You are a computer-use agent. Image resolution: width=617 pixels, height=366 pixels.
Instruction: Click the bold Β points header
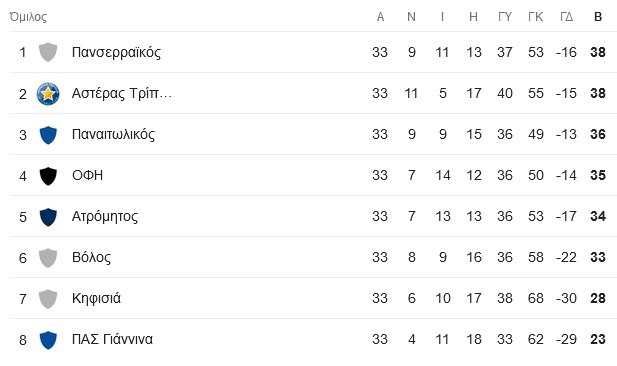pyautogui.click(x=598, y=17)
